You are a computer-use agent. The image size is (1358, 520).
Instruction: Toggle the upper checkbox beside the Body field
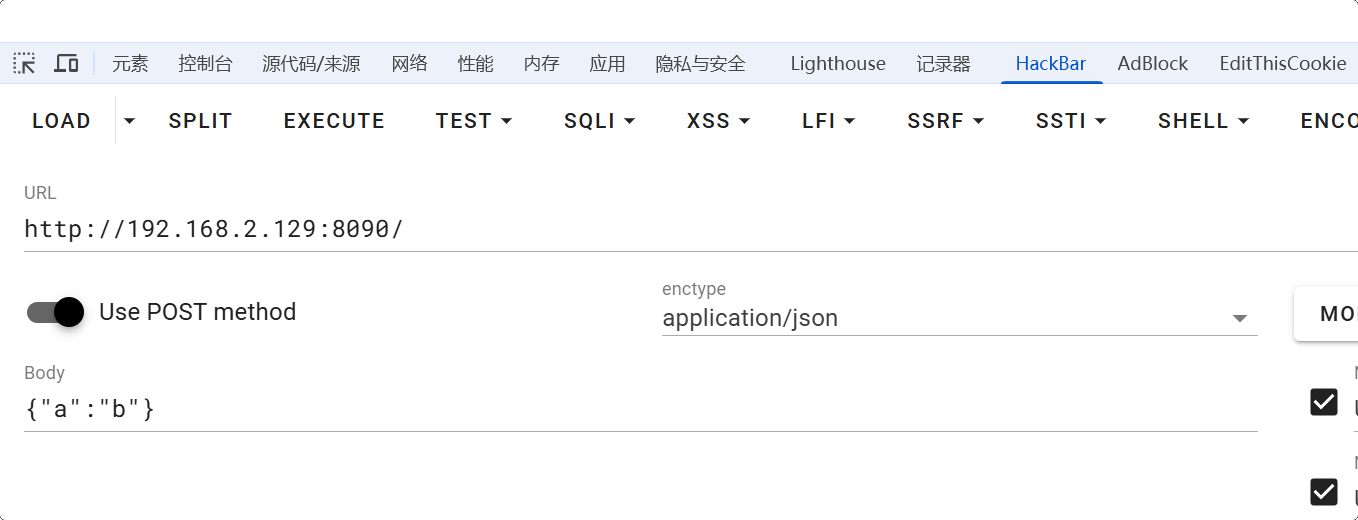(1324, 402)
